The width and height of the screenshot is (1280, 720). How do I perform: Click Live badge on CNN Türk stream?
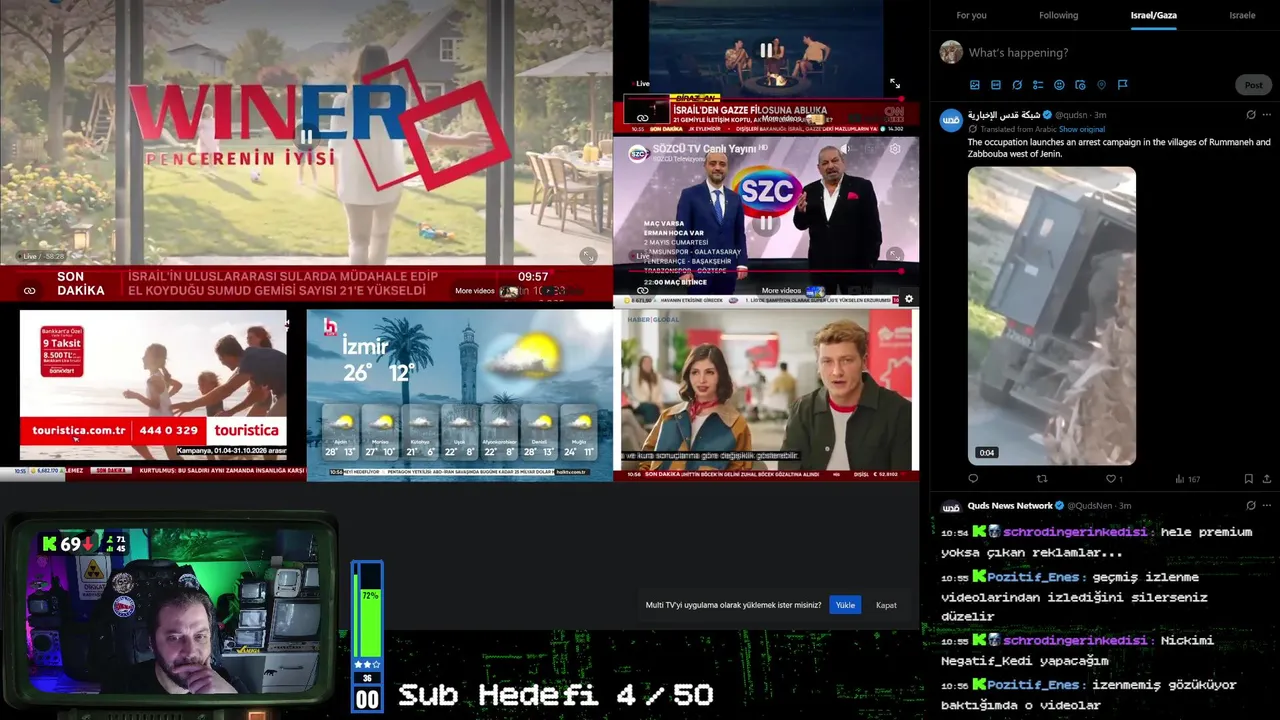(x=639, y=84)
